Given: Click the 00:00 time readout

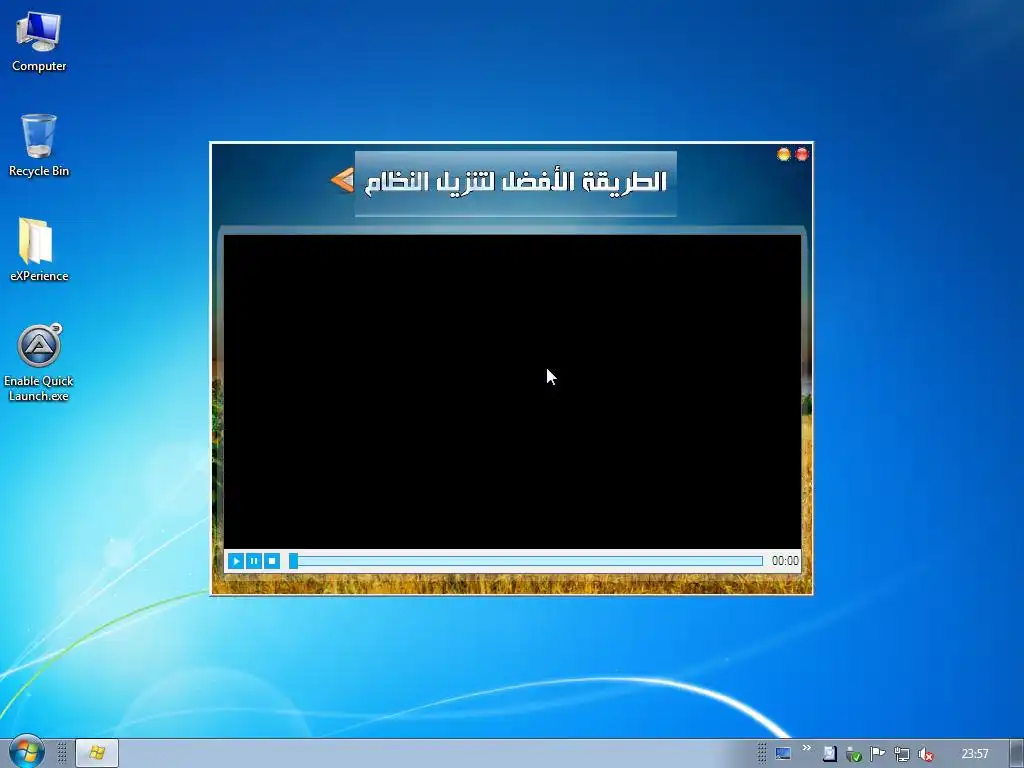Looking at the screenshot, I should point(785,561).
